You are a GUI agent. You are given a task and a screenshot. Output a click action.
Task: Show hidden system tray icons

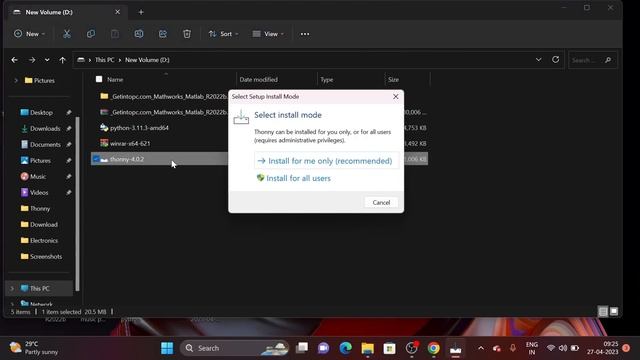coord(481,348)
